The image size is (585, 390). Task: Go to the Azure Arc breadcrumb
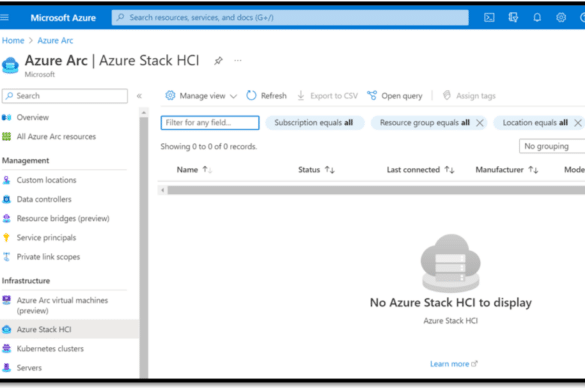(x=55, y=40)
